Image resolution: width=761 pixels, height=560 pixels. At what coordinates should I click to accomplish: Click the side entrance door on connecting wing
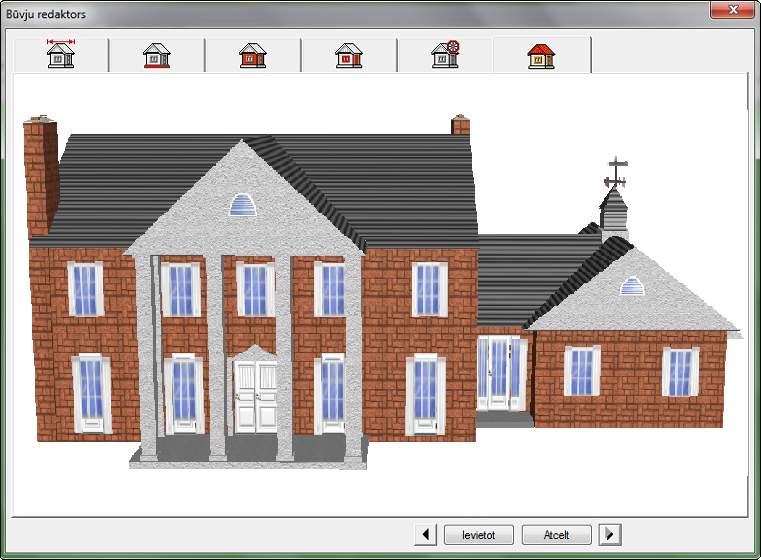[499, 373]
